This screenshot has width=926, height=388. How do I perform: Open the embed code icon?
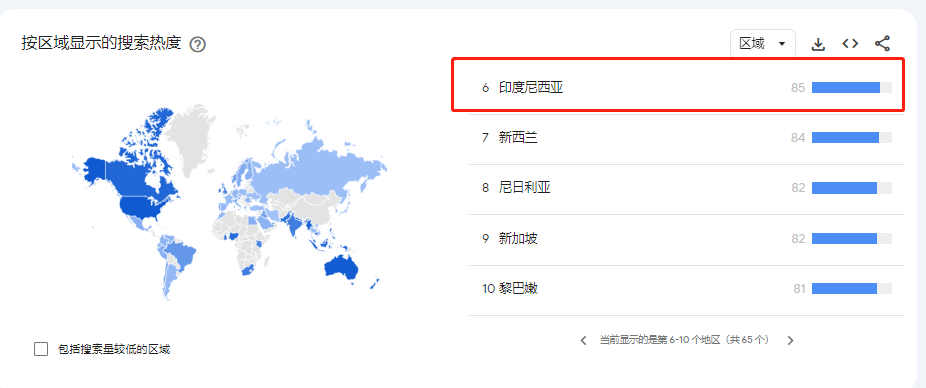850,44
